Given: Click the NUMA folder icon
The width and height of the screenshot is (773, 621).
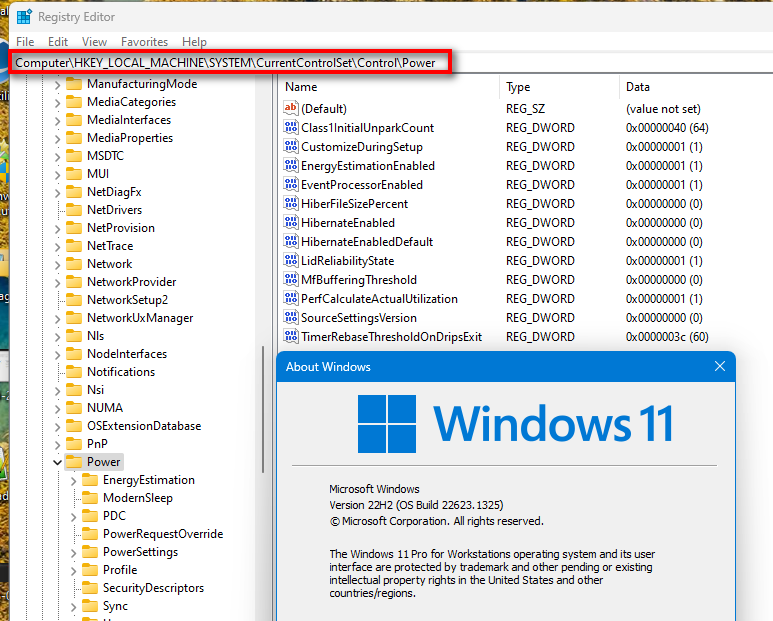Looking at the screenshot, I should (x=74, y=408).
